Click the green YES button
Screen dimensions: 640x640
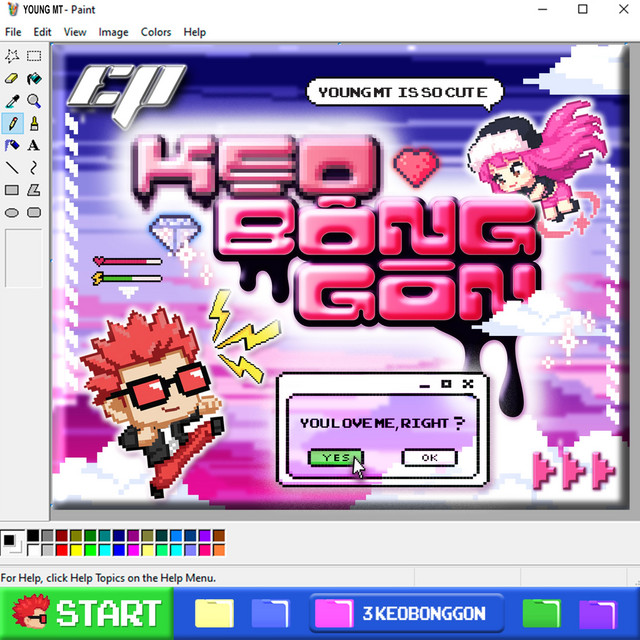pyautogui.click(x=336, y=458)
